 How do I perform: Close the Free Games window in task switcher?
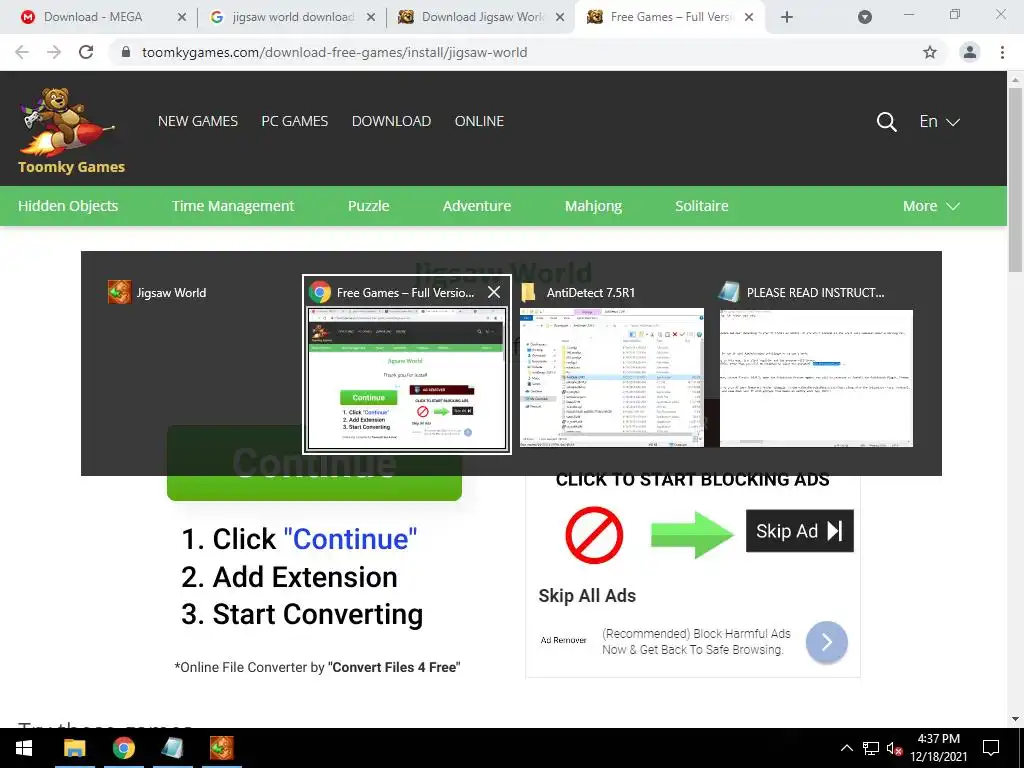pyautogui.click(x=494, y=293)
